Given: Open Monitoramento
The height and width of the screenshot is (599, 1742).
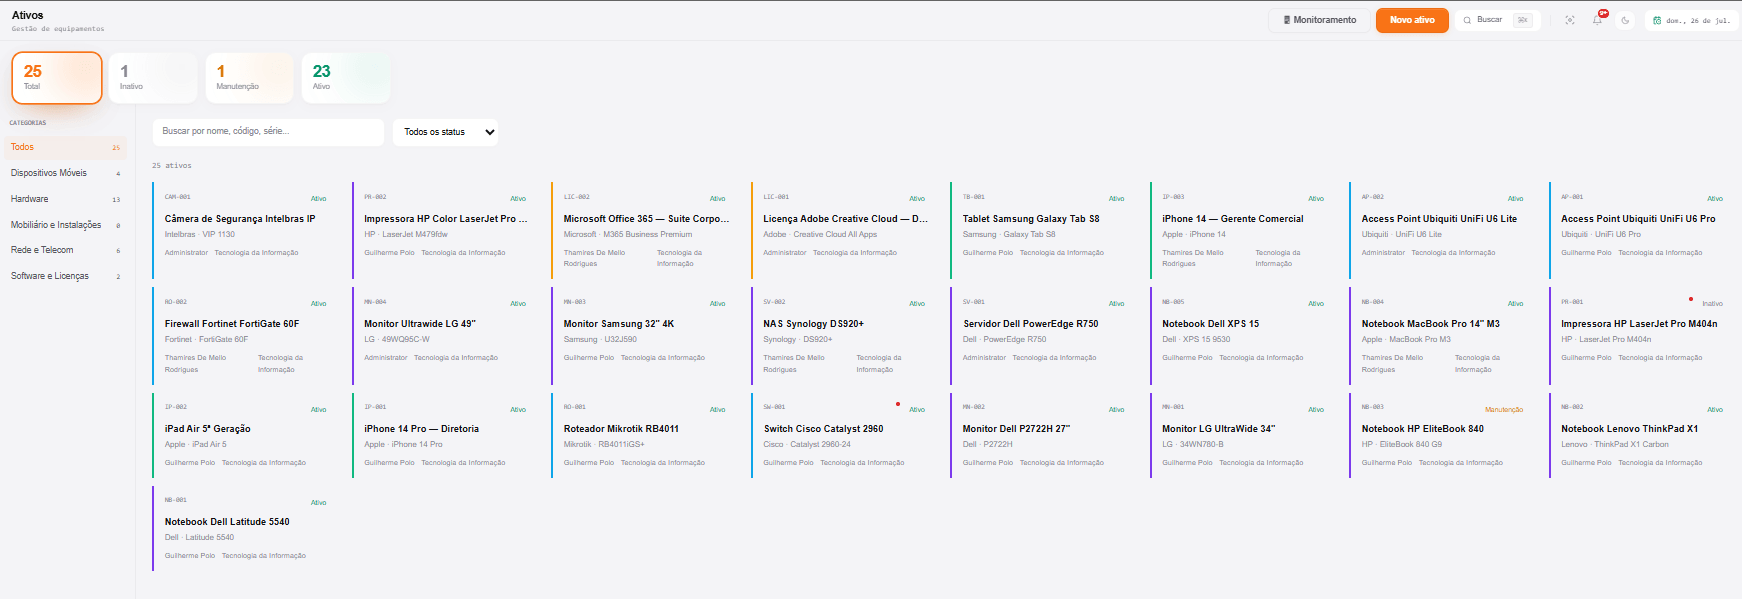Looking at the screenshot, I should (1320, 20).
